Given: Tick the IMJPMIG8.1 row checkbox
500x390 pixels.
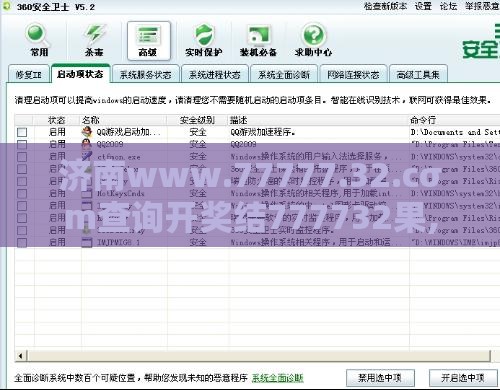Looking at the screenshot, I should (x=22, y=243).
